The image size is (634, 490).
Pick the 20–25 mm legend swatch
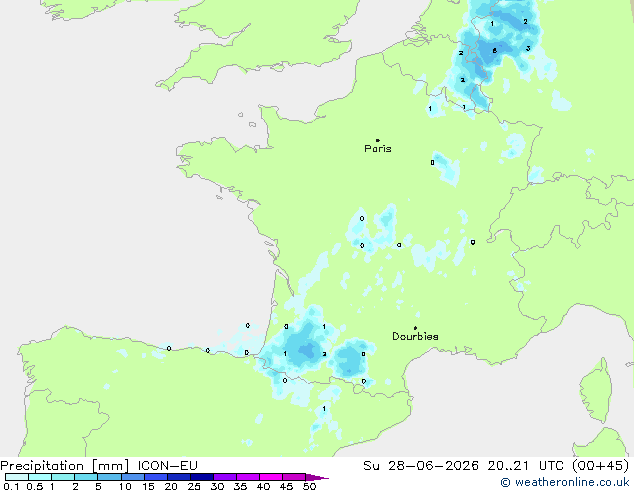coord(179,477)
